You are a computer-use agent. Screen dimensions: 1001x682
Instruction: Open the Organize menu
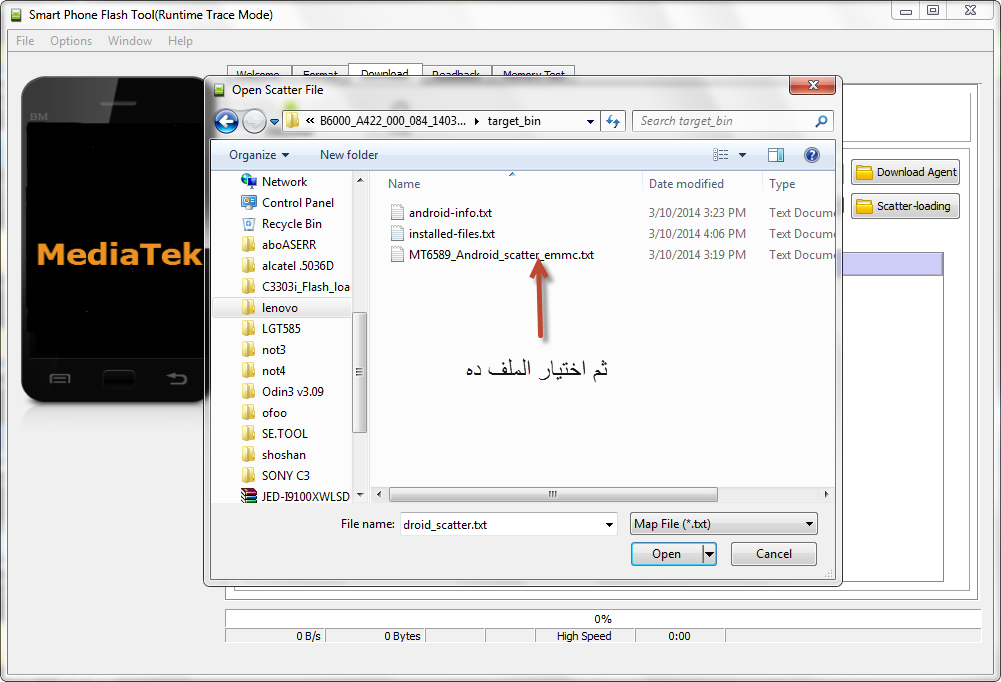tap(259, 155)
